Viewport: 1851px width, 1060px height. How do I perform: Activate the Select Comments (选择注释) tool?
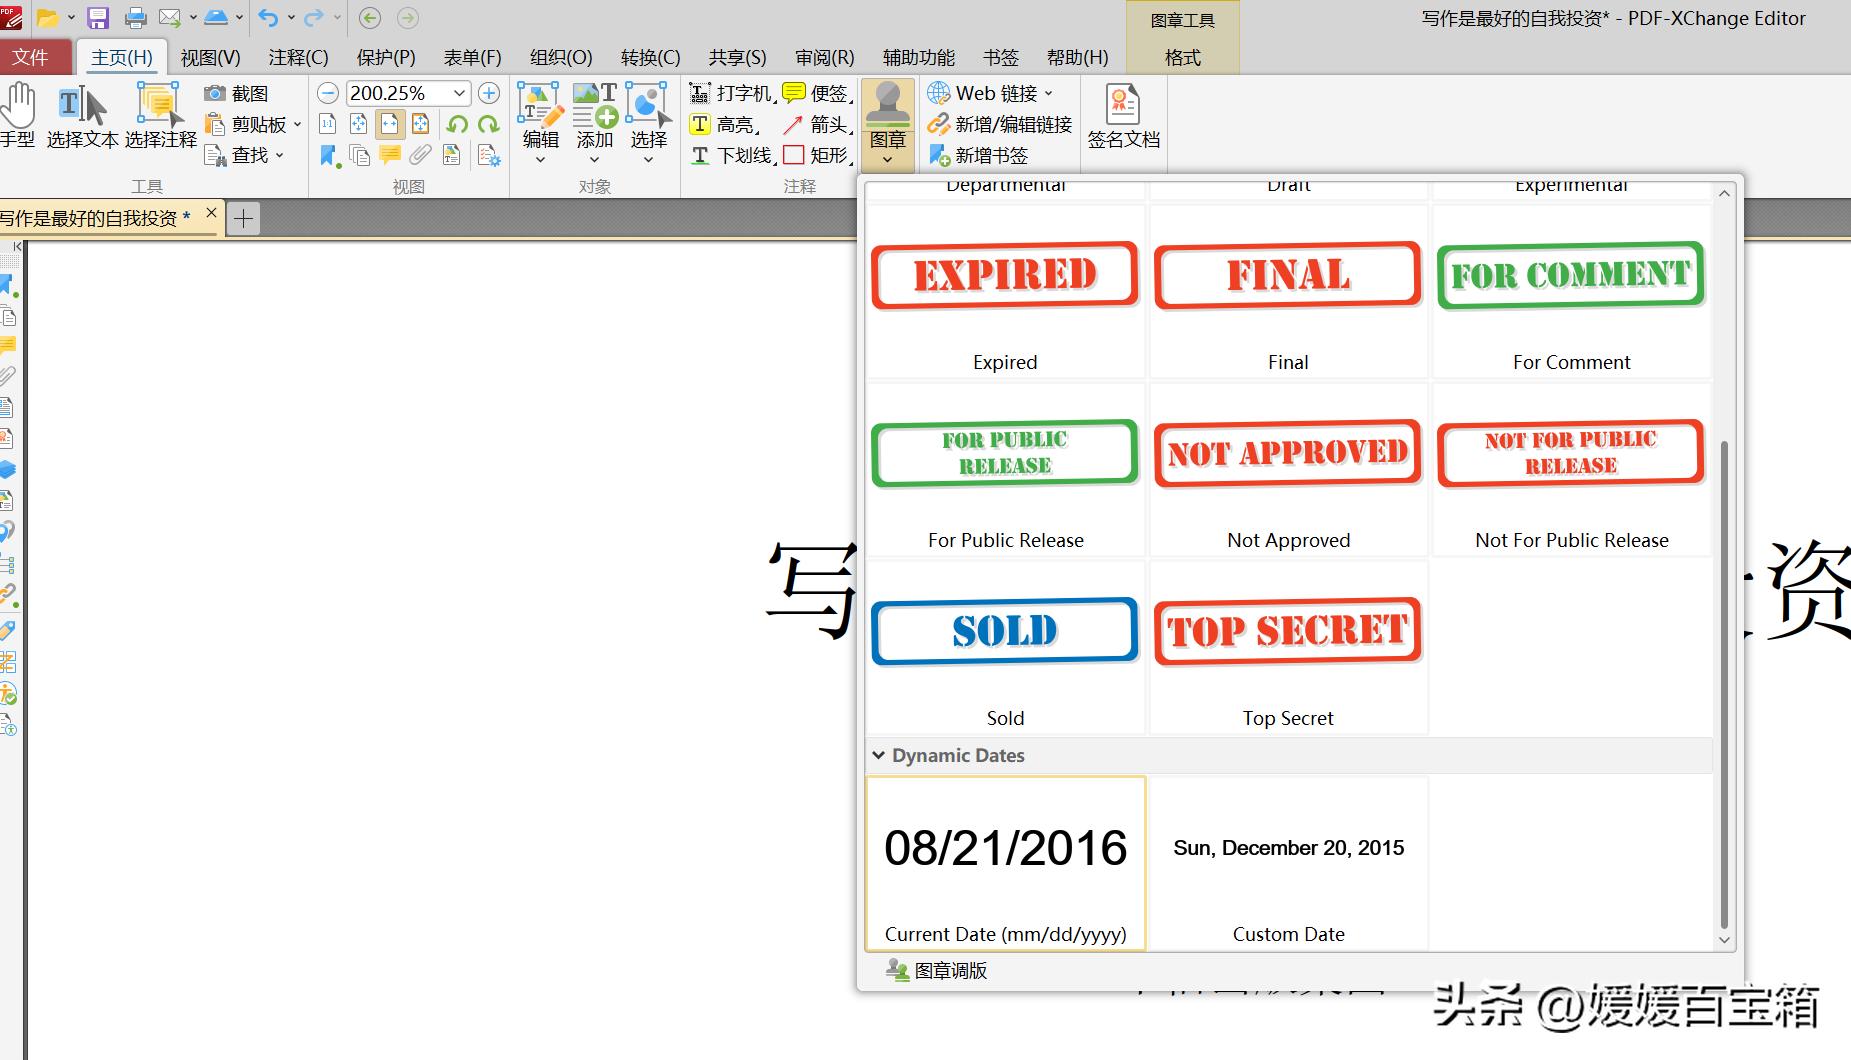160,116
